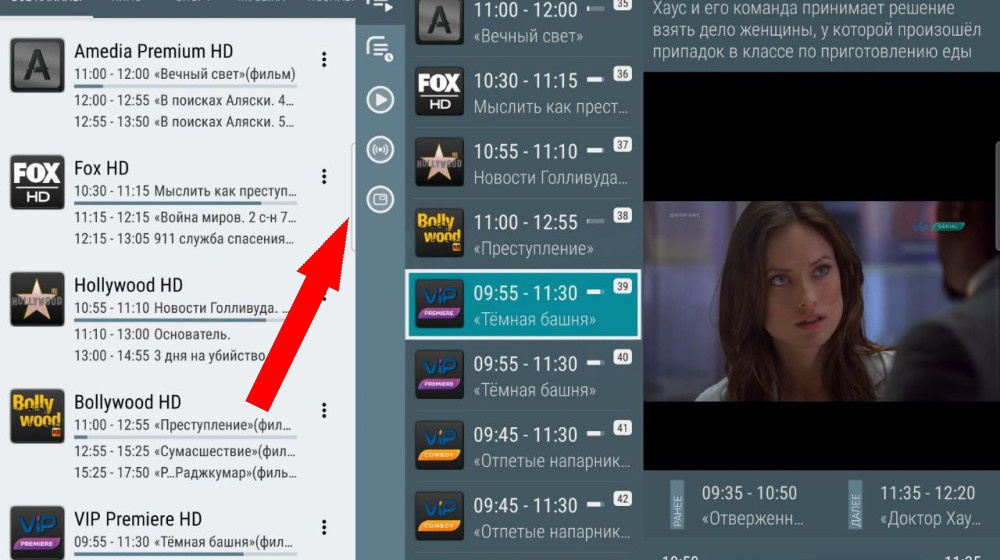Select 12:15 - 13:05 911 служба спасения entry

click(184, 239)
